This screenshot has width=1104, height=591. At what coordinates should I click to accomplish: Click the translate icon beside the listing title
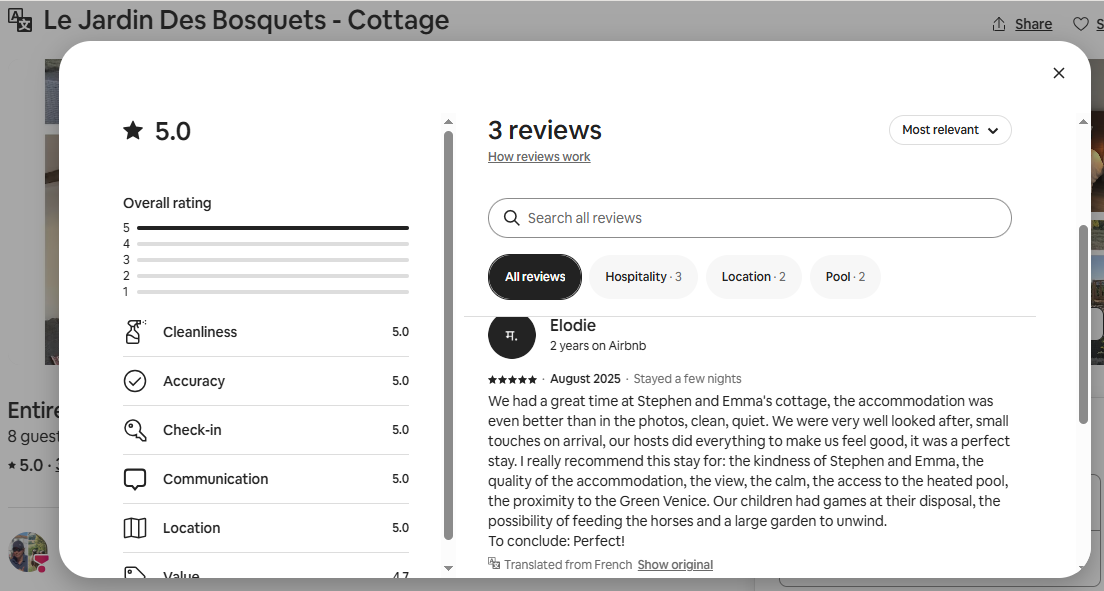click(20, 21)
